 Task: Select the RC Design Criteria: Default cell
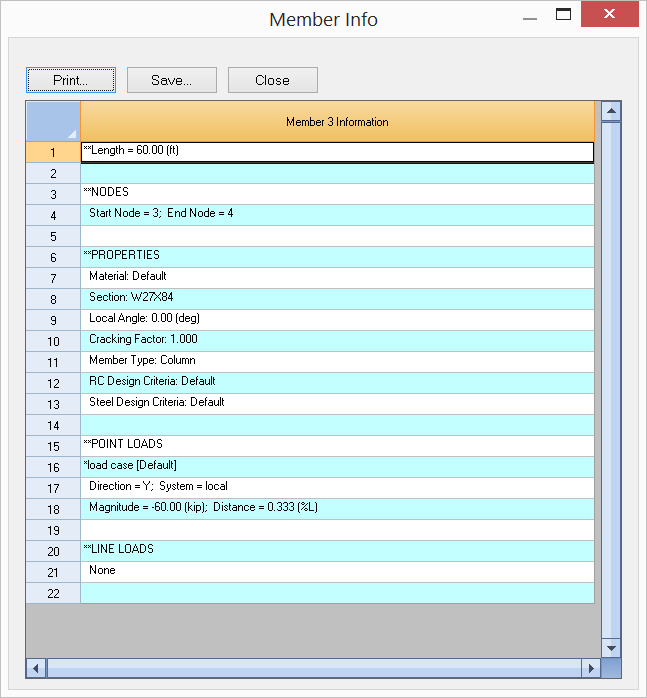(337, 383)
